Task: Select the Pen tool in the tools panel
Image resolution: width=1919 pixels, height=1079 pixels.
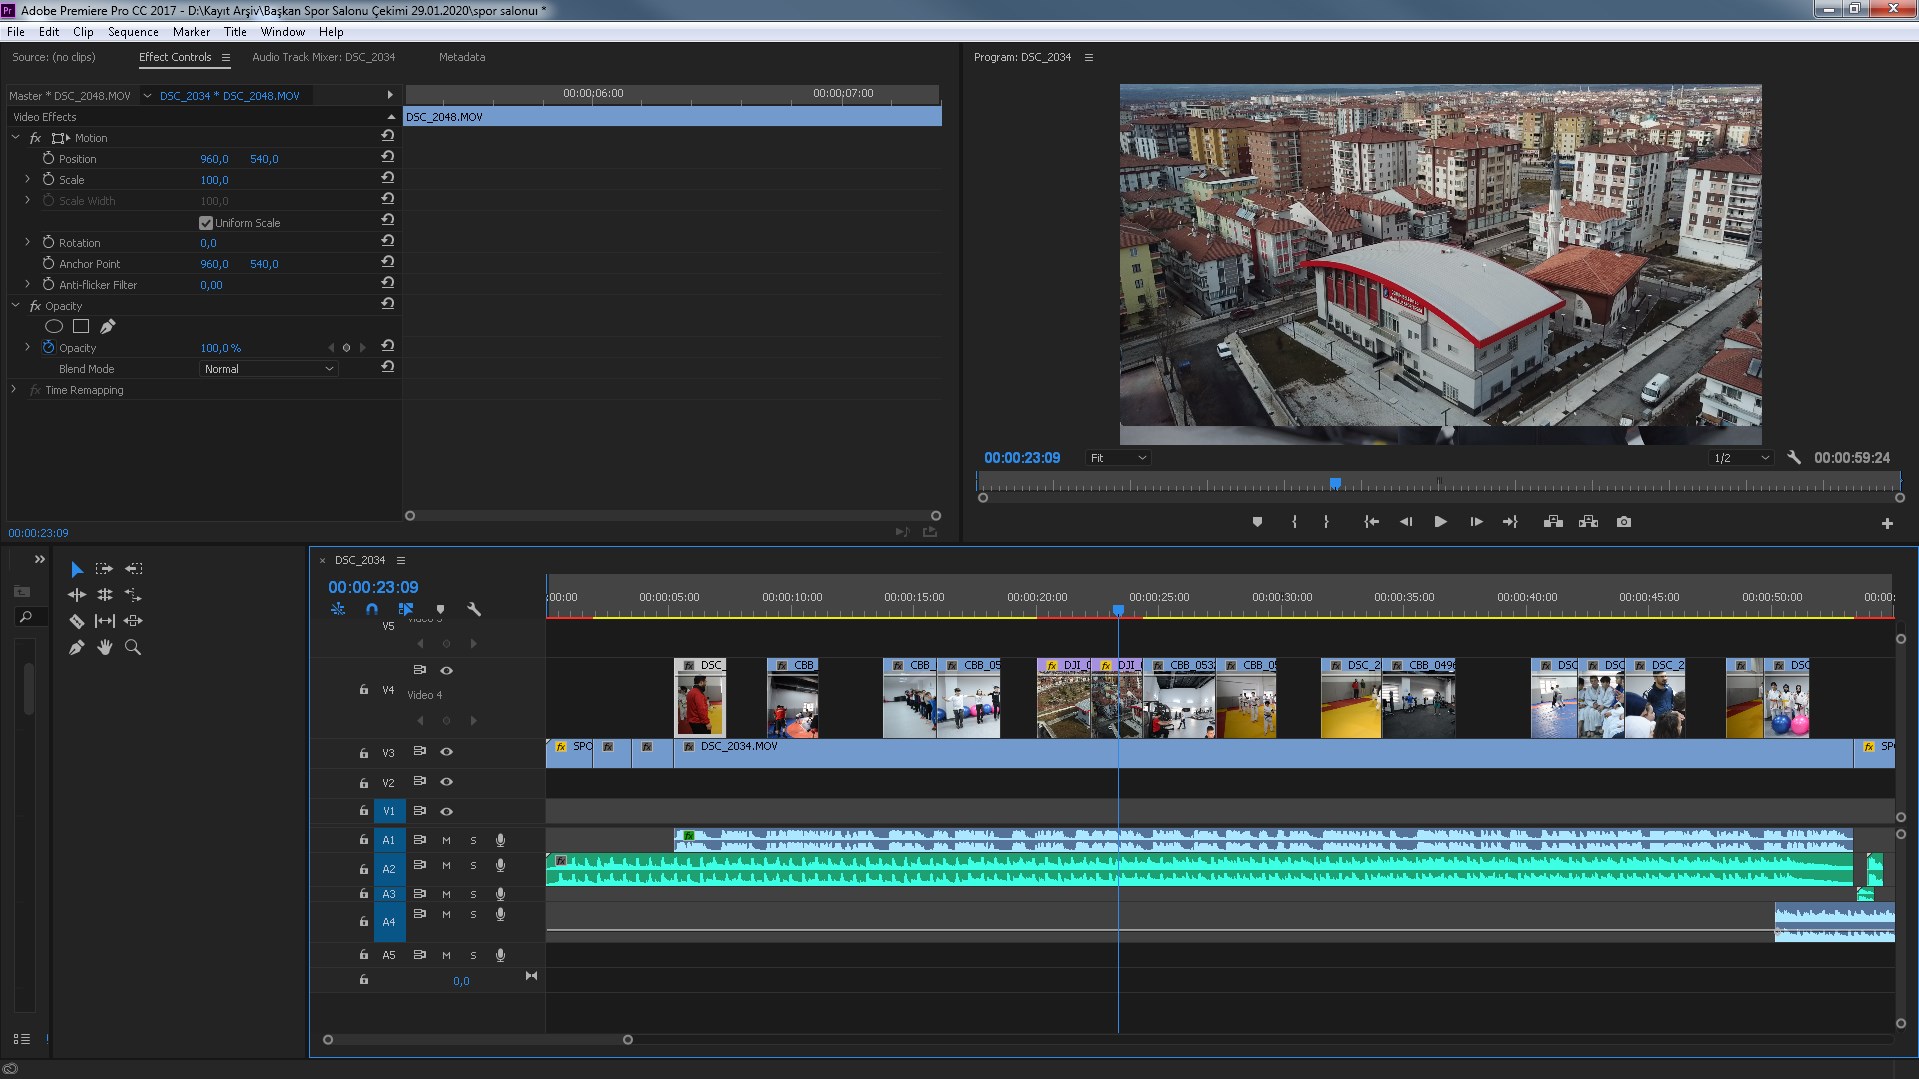Action: pos(76,648)
